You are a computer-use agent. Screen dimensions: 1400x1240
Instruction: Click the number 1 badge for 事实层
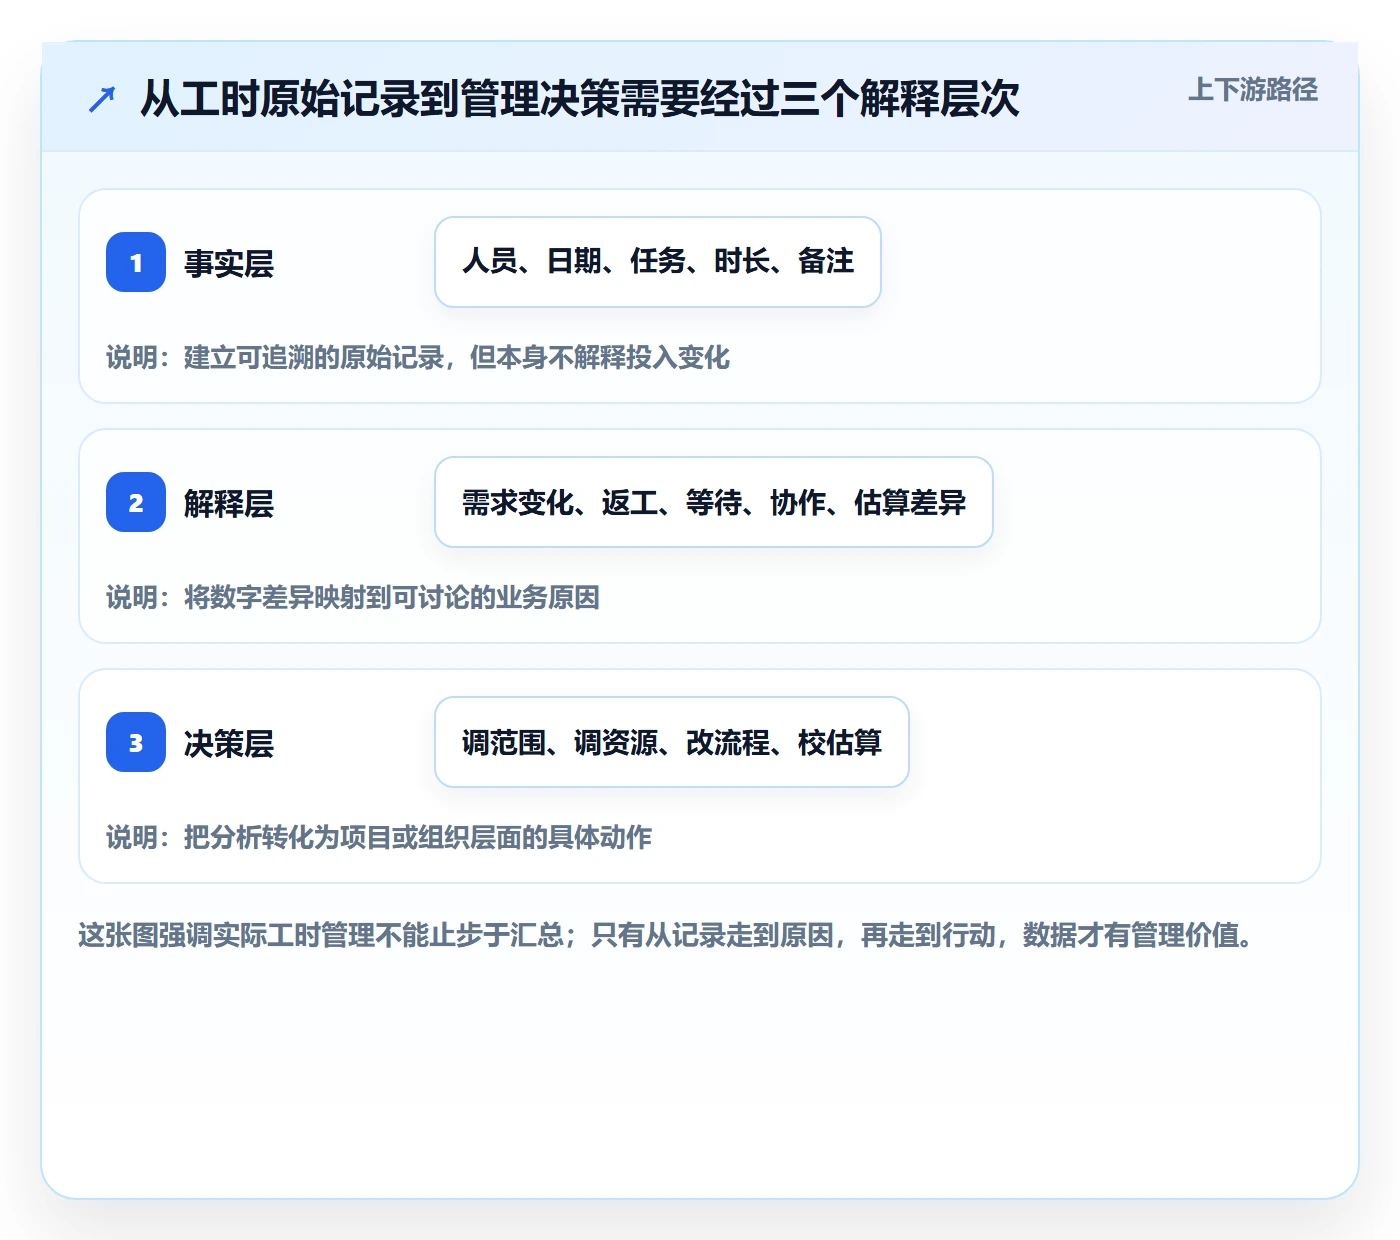point(136,262)
